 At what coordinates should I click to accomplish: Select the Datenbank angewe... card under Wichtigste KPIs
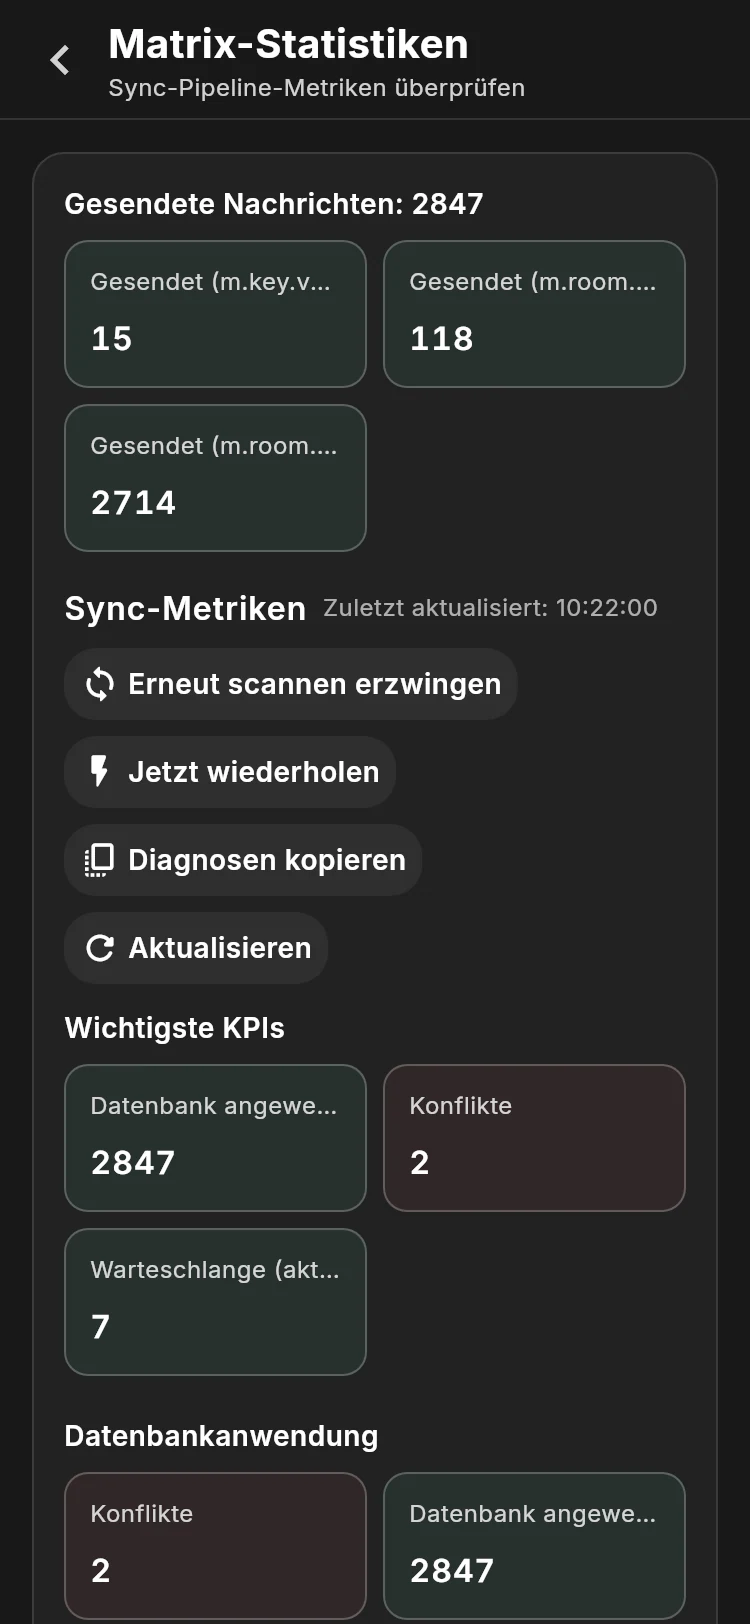[x=215, y=1138]
